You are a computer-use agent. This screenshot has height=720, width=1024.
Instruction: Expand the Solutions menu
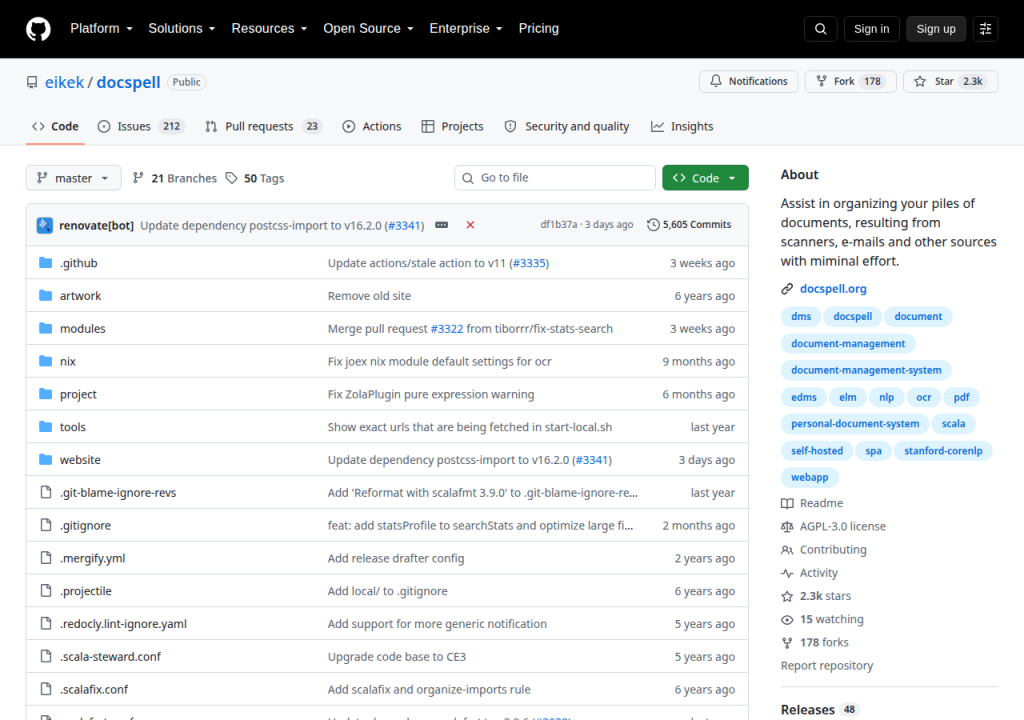(x=182, y=29)
